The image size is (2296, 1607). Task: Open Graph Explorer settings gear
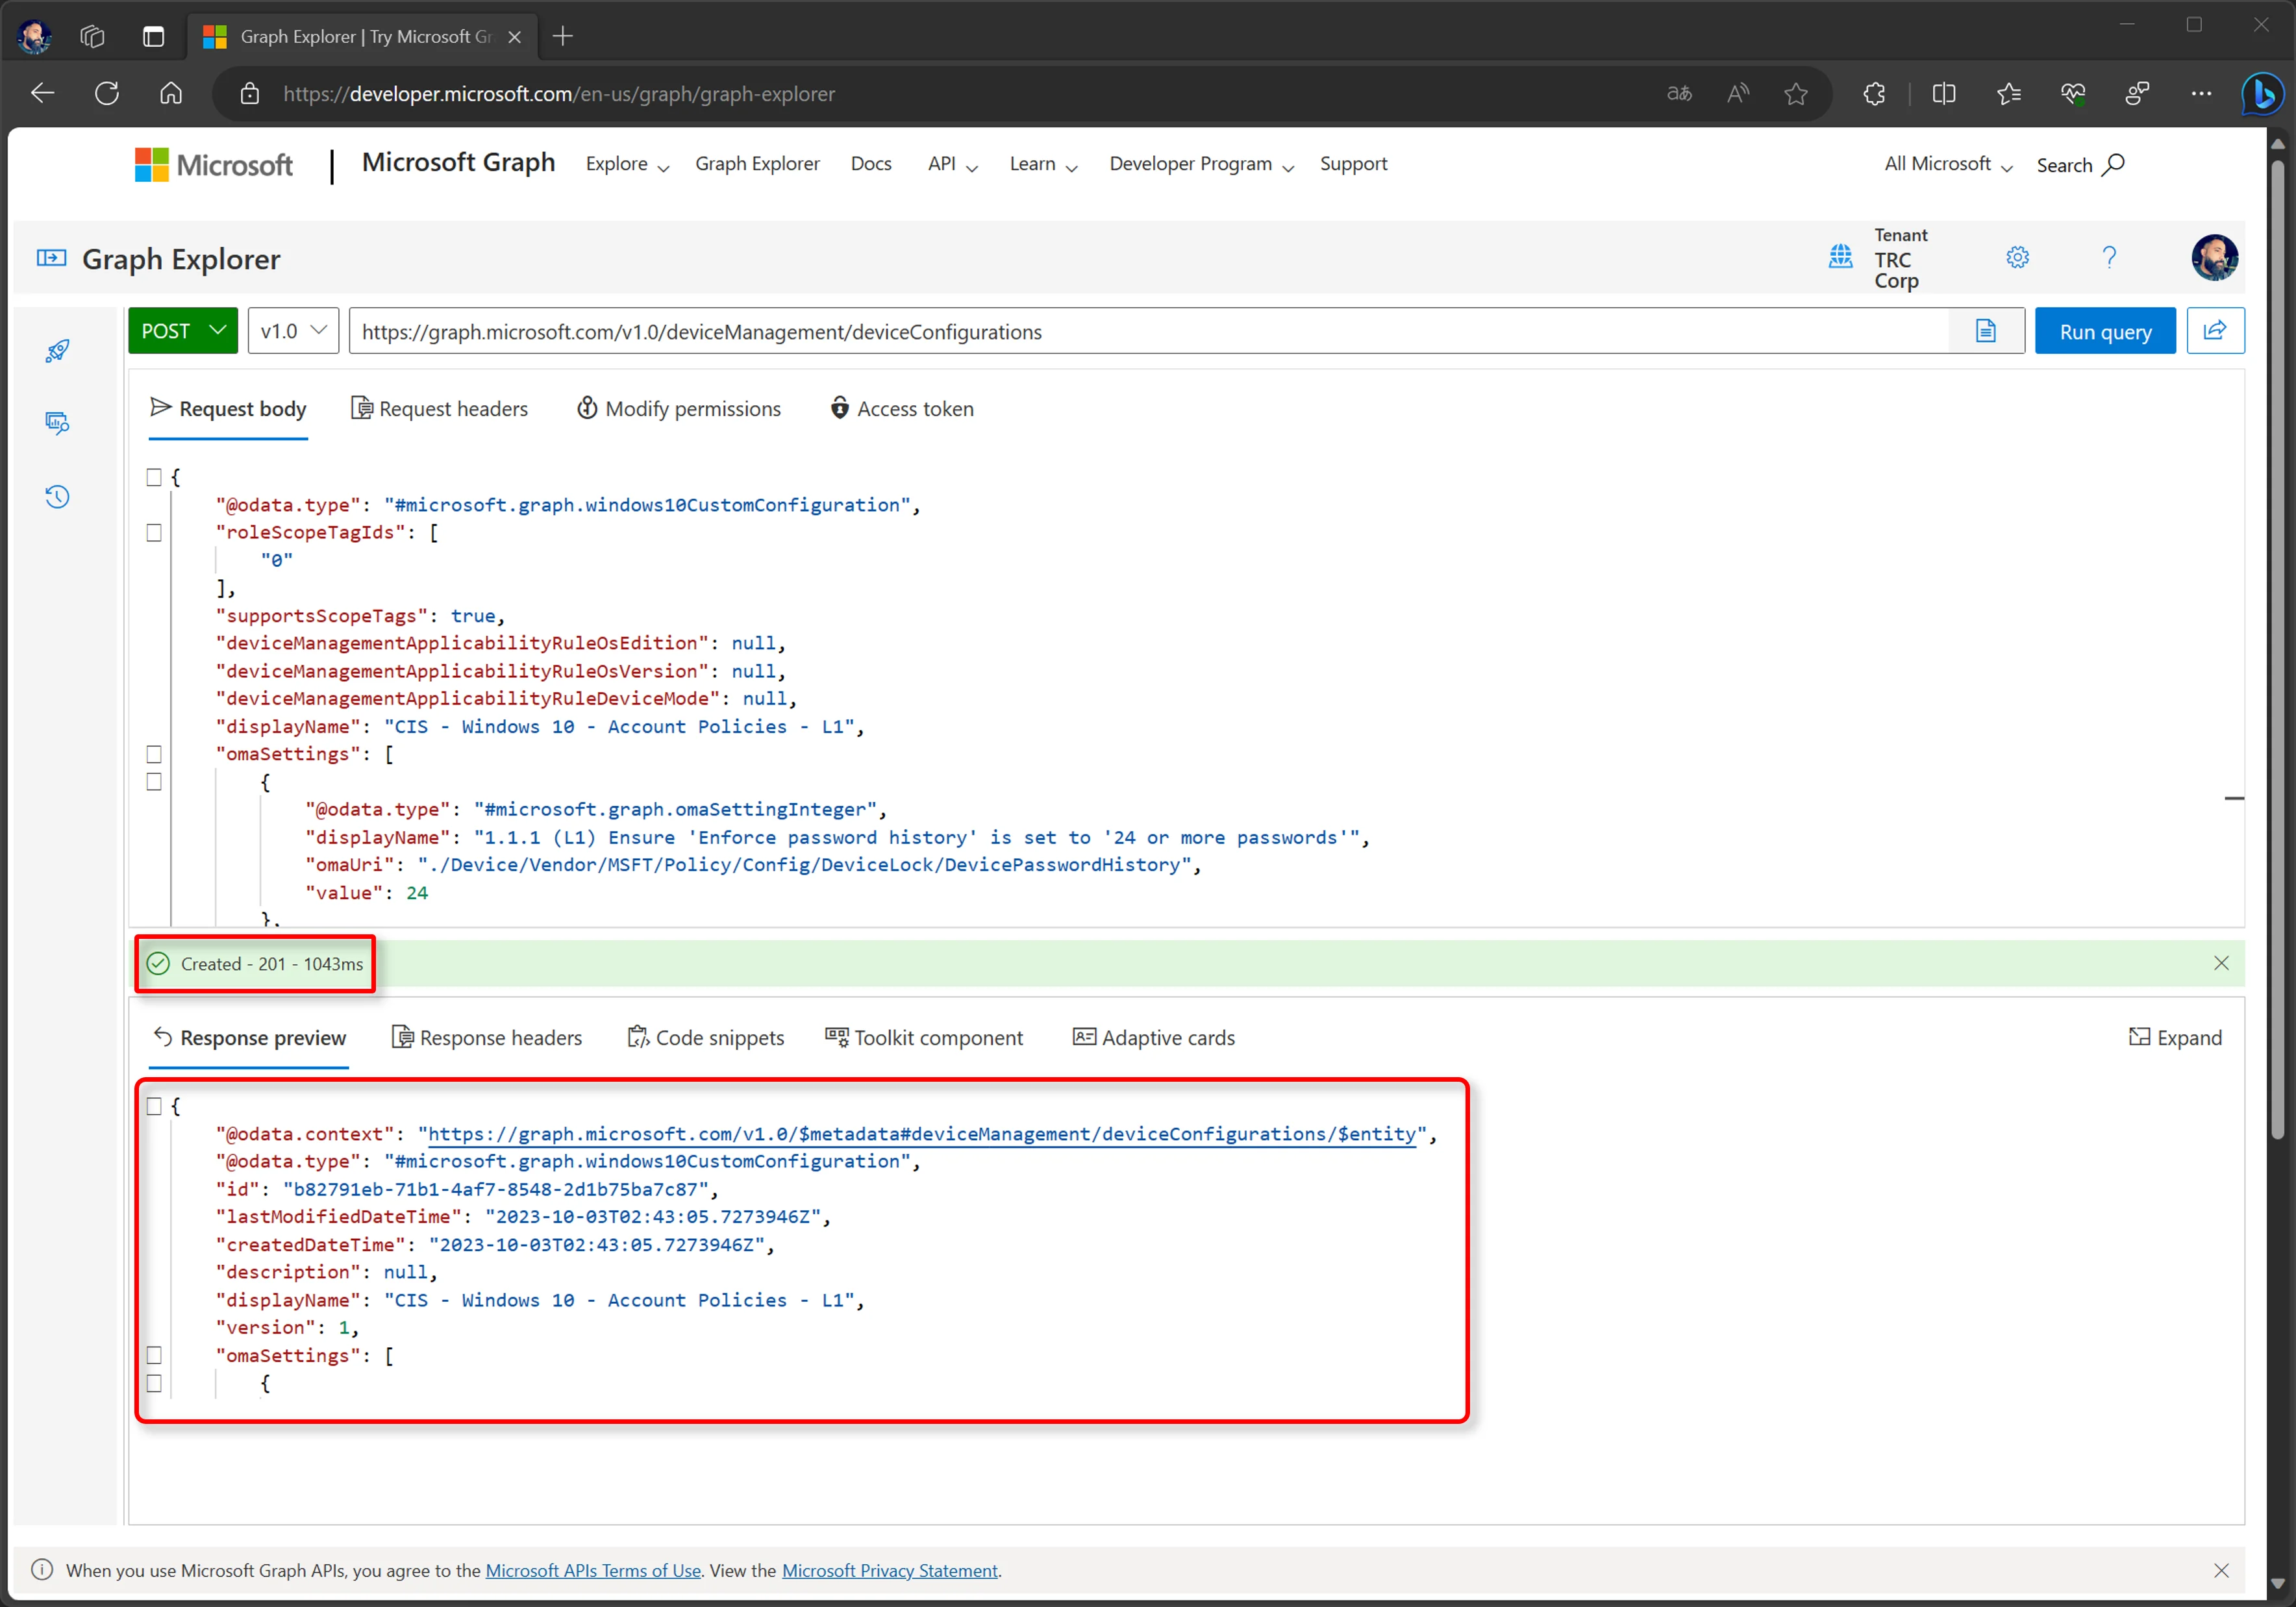coord(2017,258)
